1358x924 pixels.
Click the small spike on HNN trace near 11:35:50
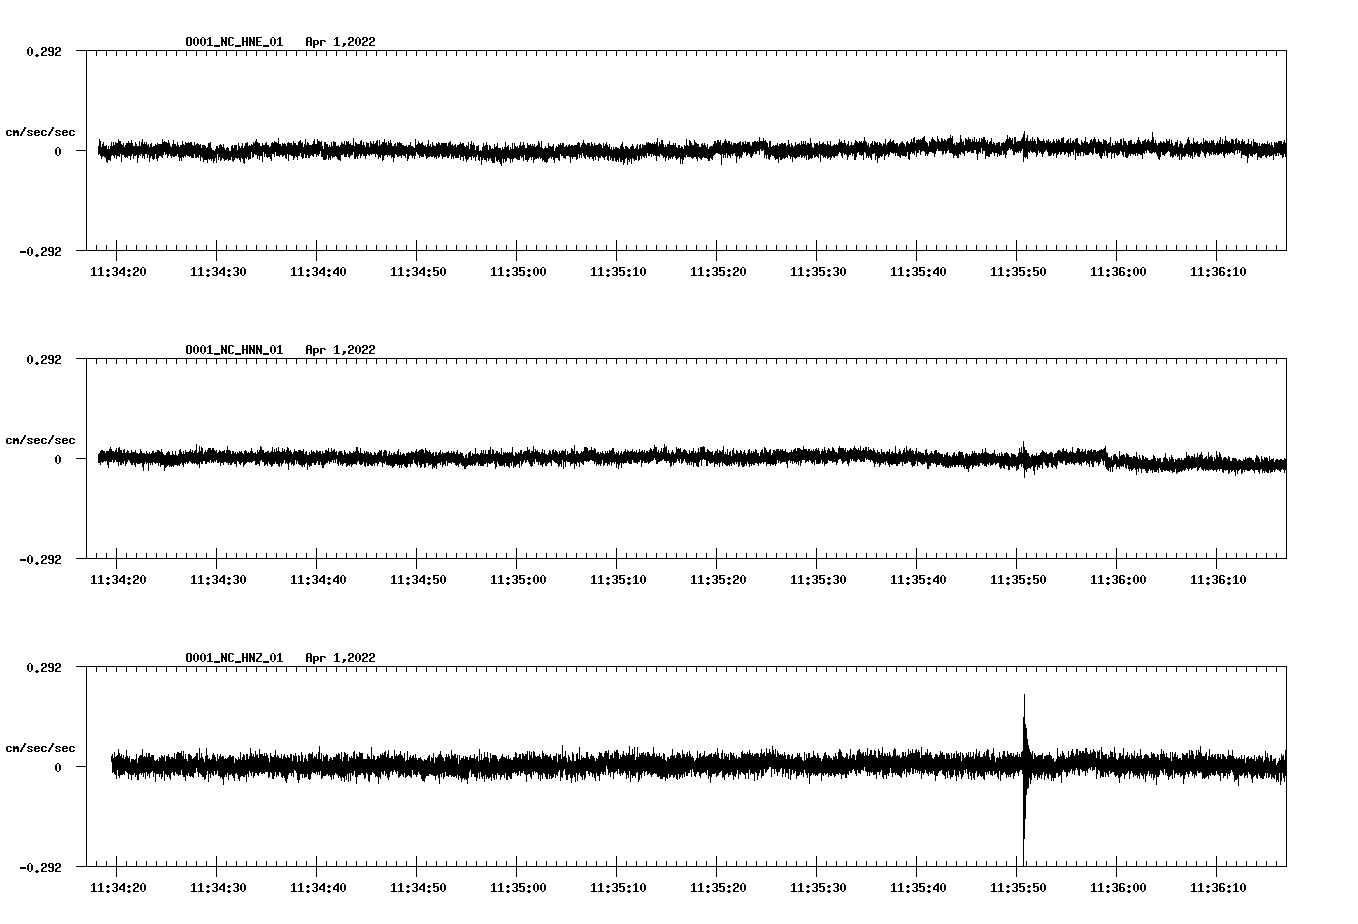click(1024, 458)
